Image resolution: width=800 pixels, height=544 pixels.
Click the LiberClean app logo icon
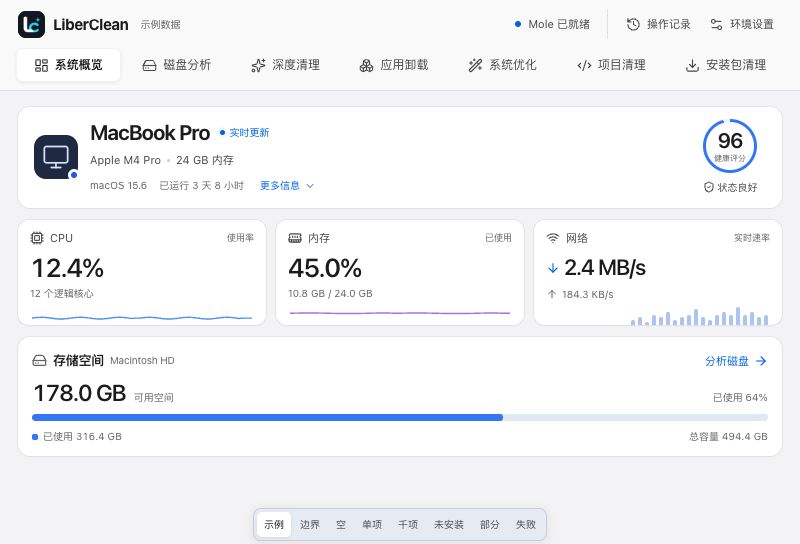click(x=31, y=24)
